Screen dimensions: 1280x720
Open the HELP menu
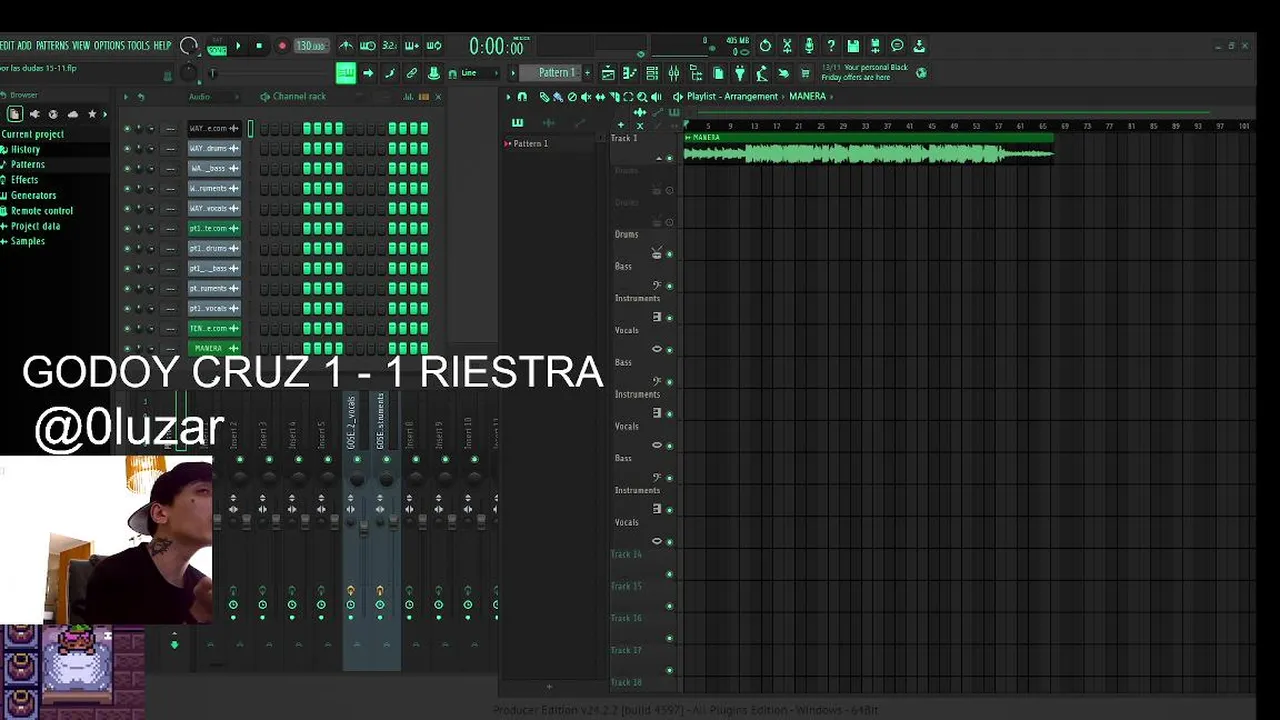162,46
